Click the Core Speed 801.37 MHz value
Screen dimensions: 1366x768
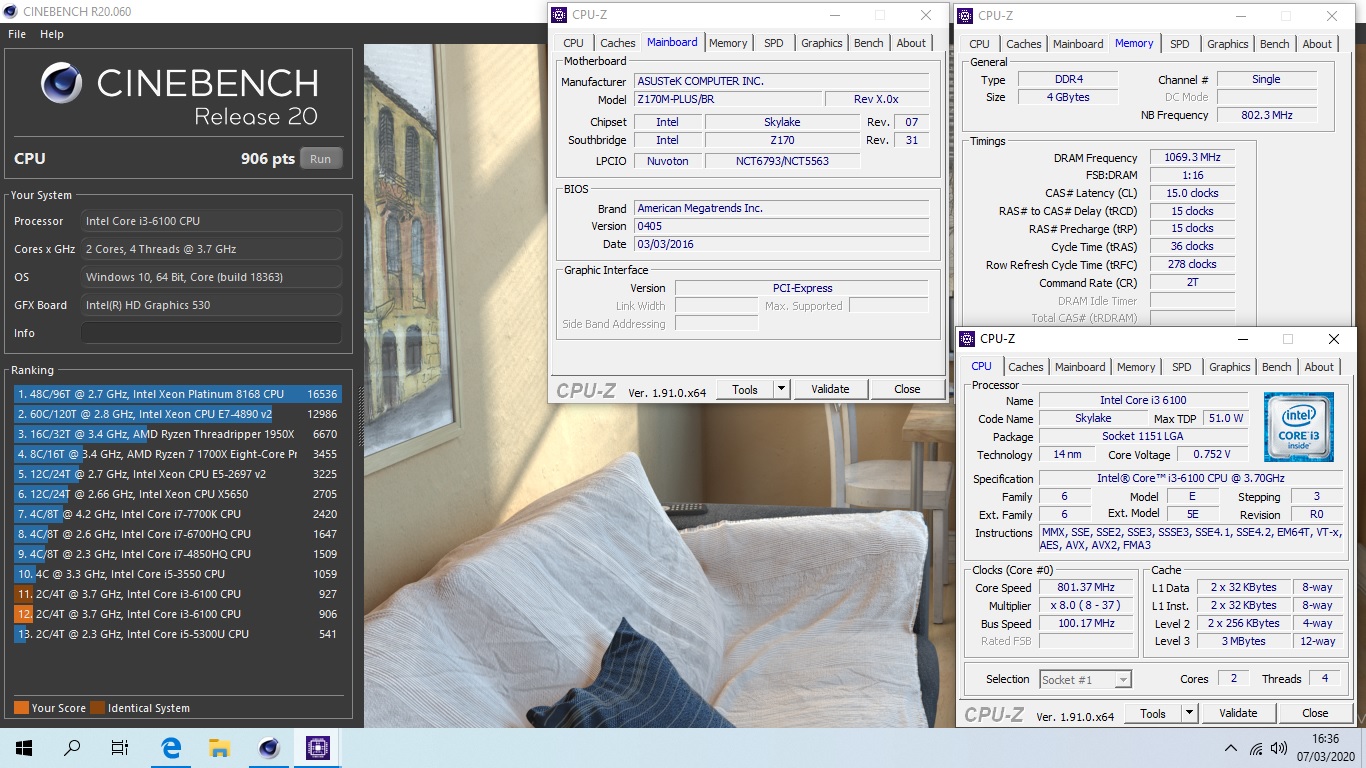tap(1086, 588)
